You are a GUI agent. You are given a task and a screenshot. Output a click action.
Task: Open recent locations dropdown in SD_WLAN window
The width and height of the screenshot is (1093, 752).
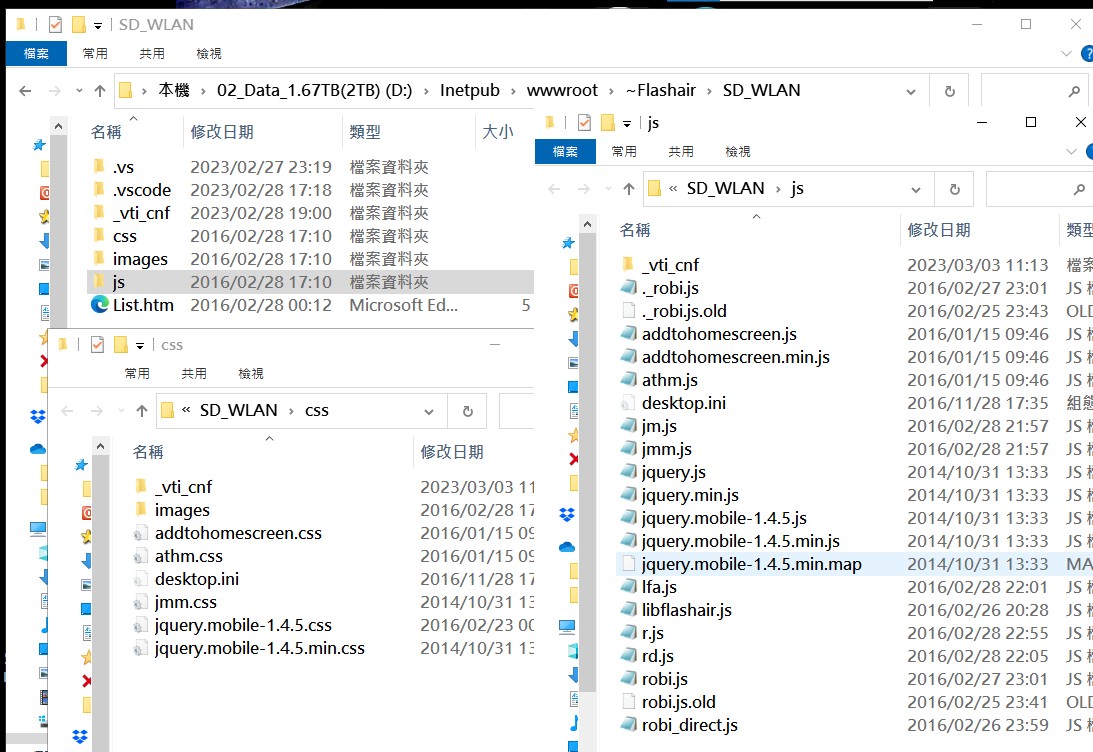tap(79, 91)
